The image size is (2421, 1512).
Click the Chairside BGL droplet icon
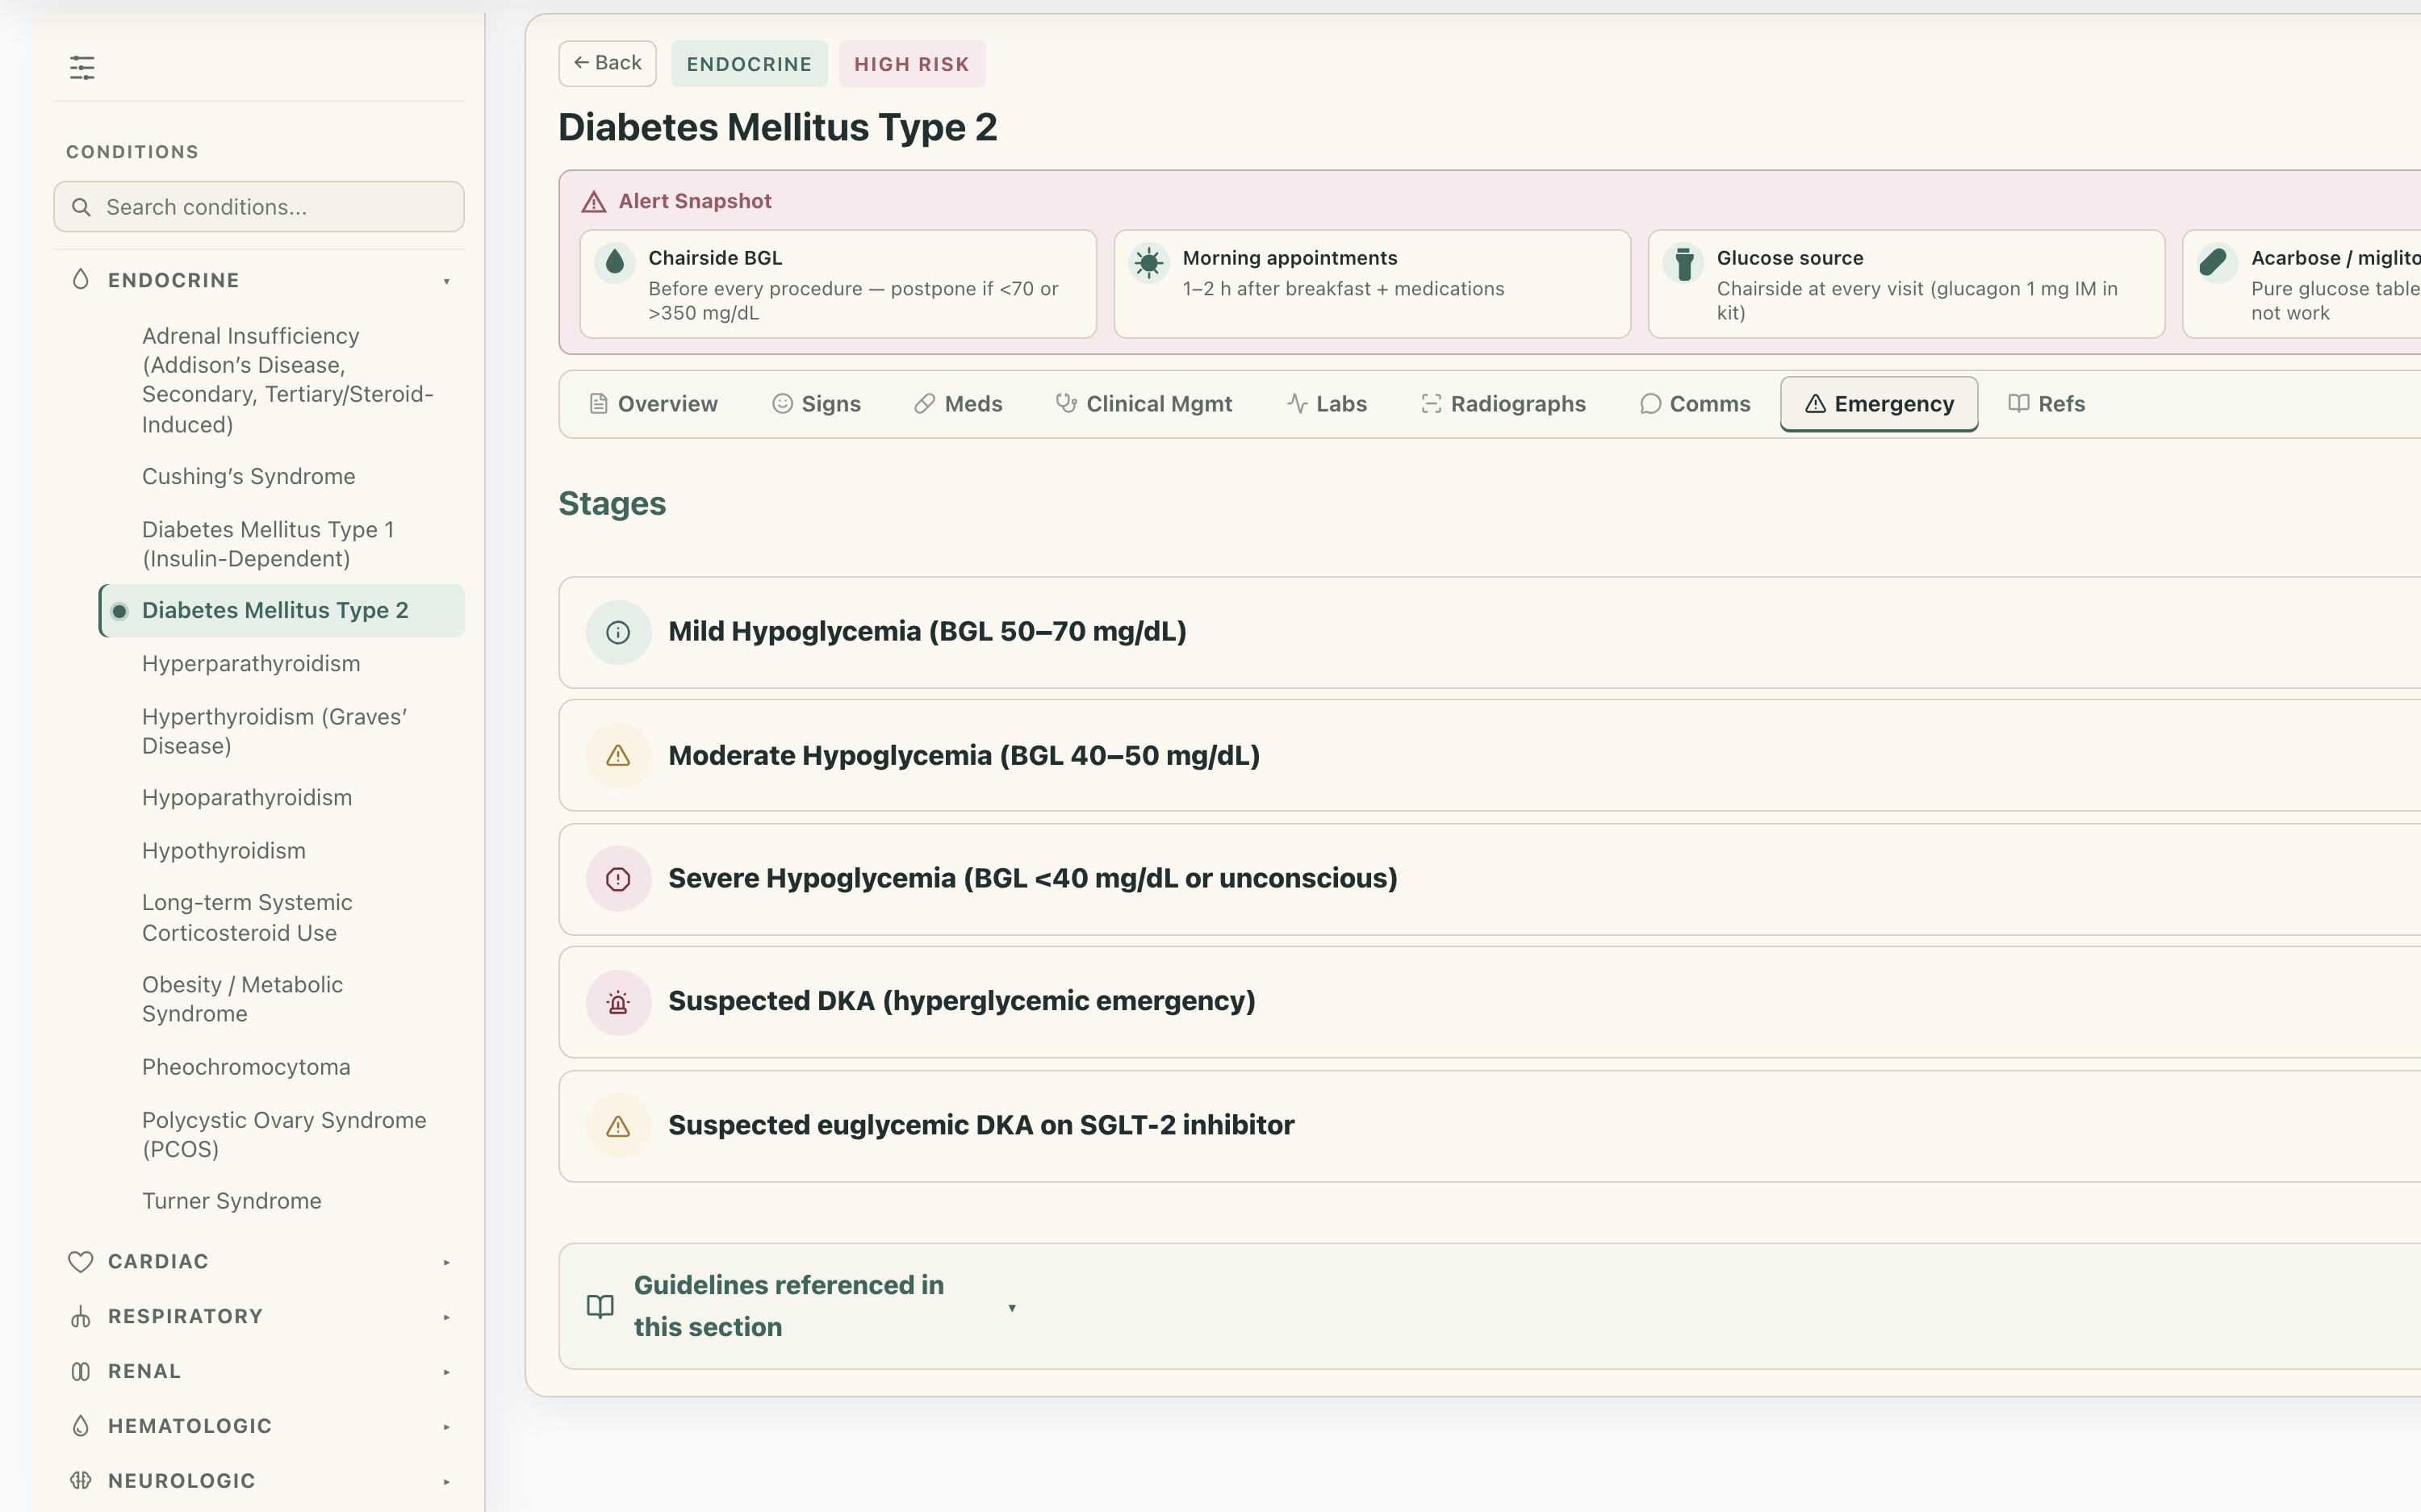tap(615, 262)
